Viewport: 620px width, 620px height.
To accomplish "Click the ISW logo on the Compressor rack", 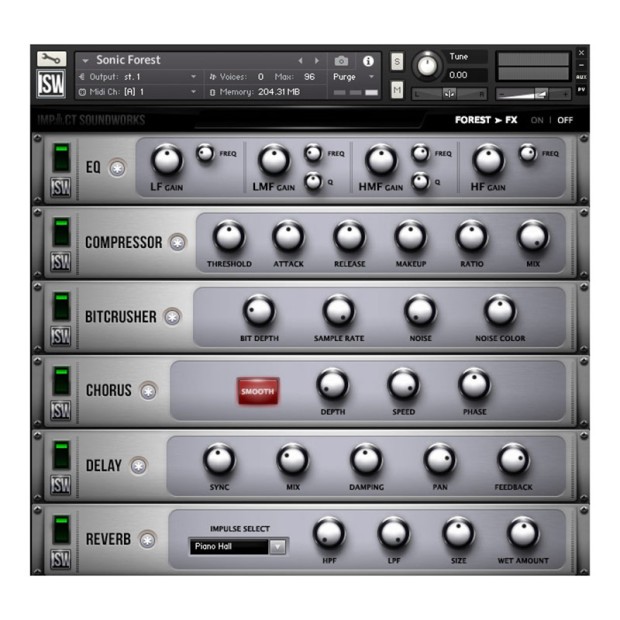I will 60,261.
